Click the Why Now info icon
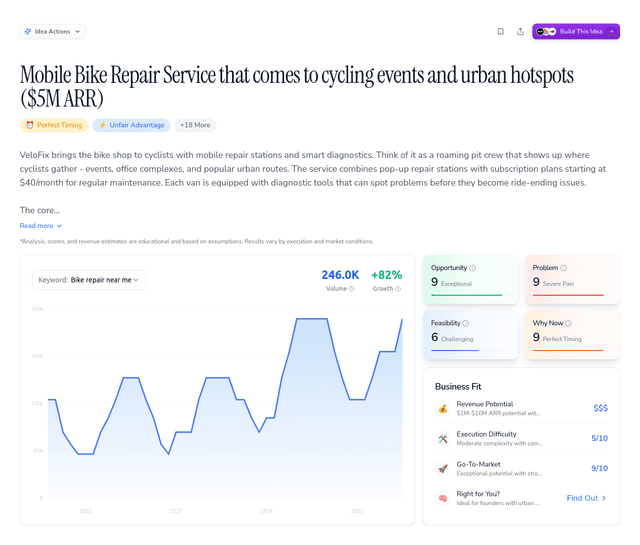The width and height of the screenshot is (640, 545). 568,323
